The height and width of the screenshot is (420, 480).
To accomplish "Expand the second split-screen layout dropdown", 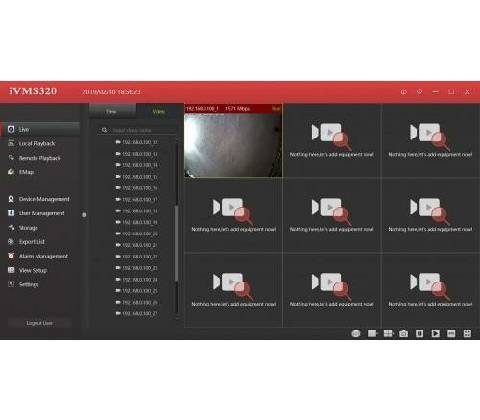I will 388,333.
